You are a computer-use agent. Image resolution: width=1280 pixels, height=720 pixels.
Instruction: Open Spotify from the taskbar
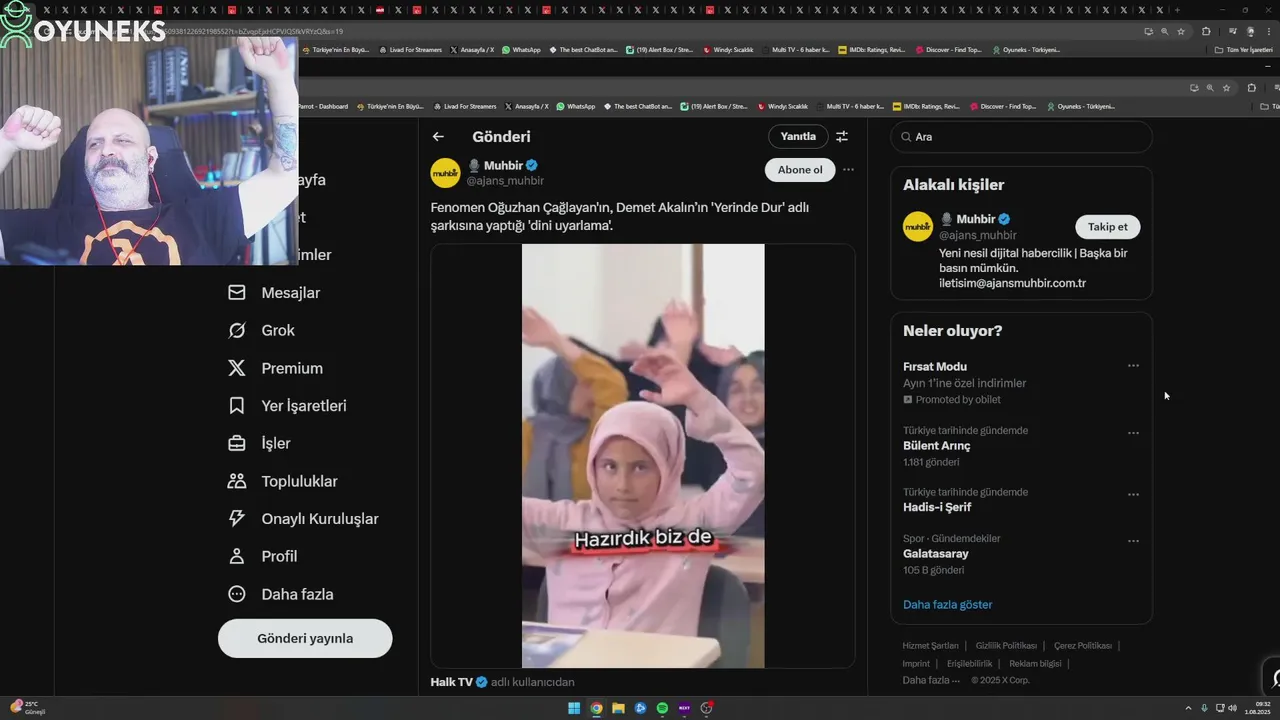(662, 708)
